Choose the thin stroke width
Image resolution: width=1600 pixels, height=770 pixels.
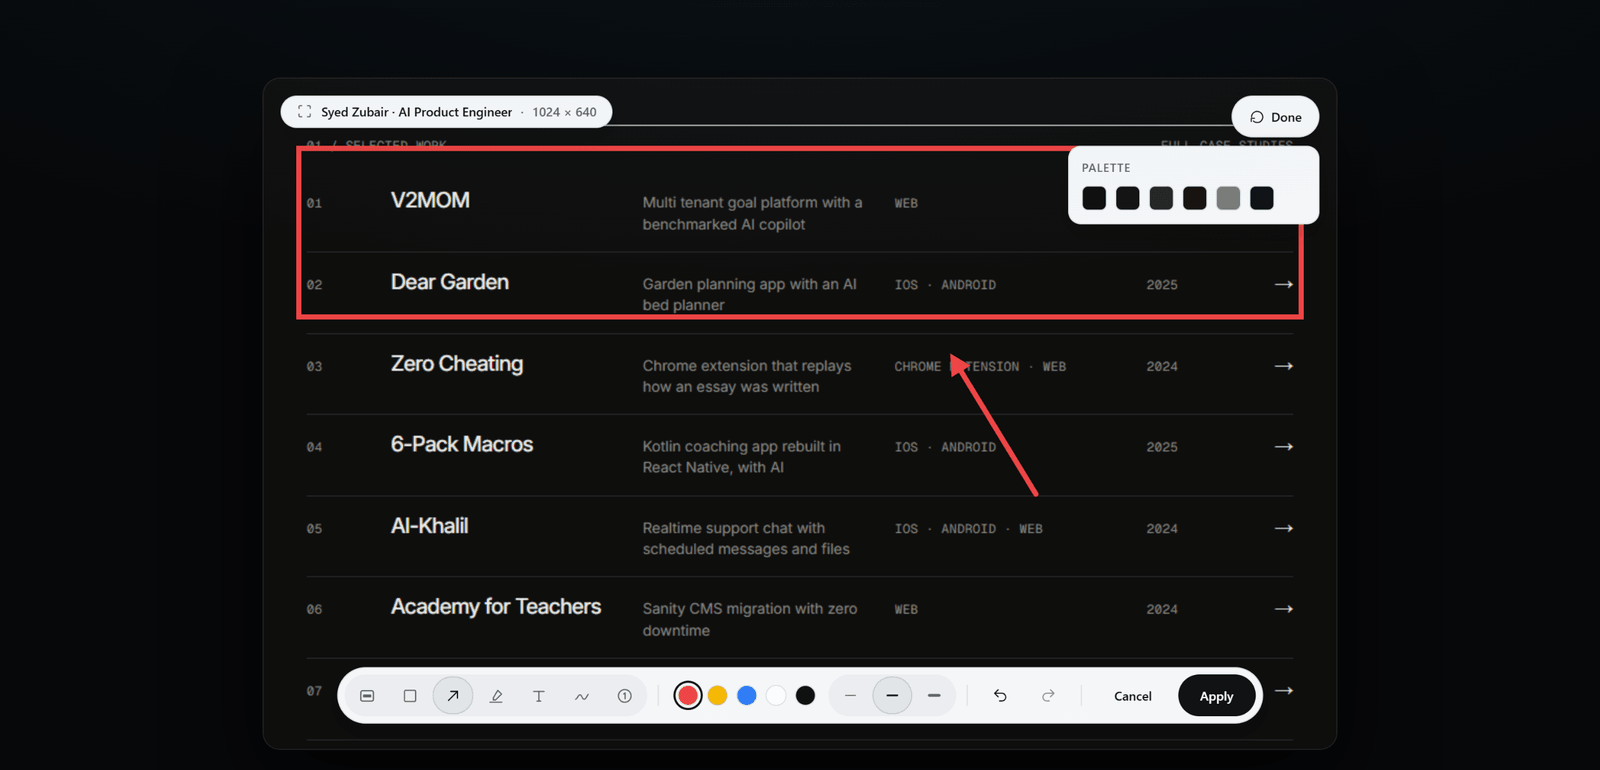click(x=850, y=696)
